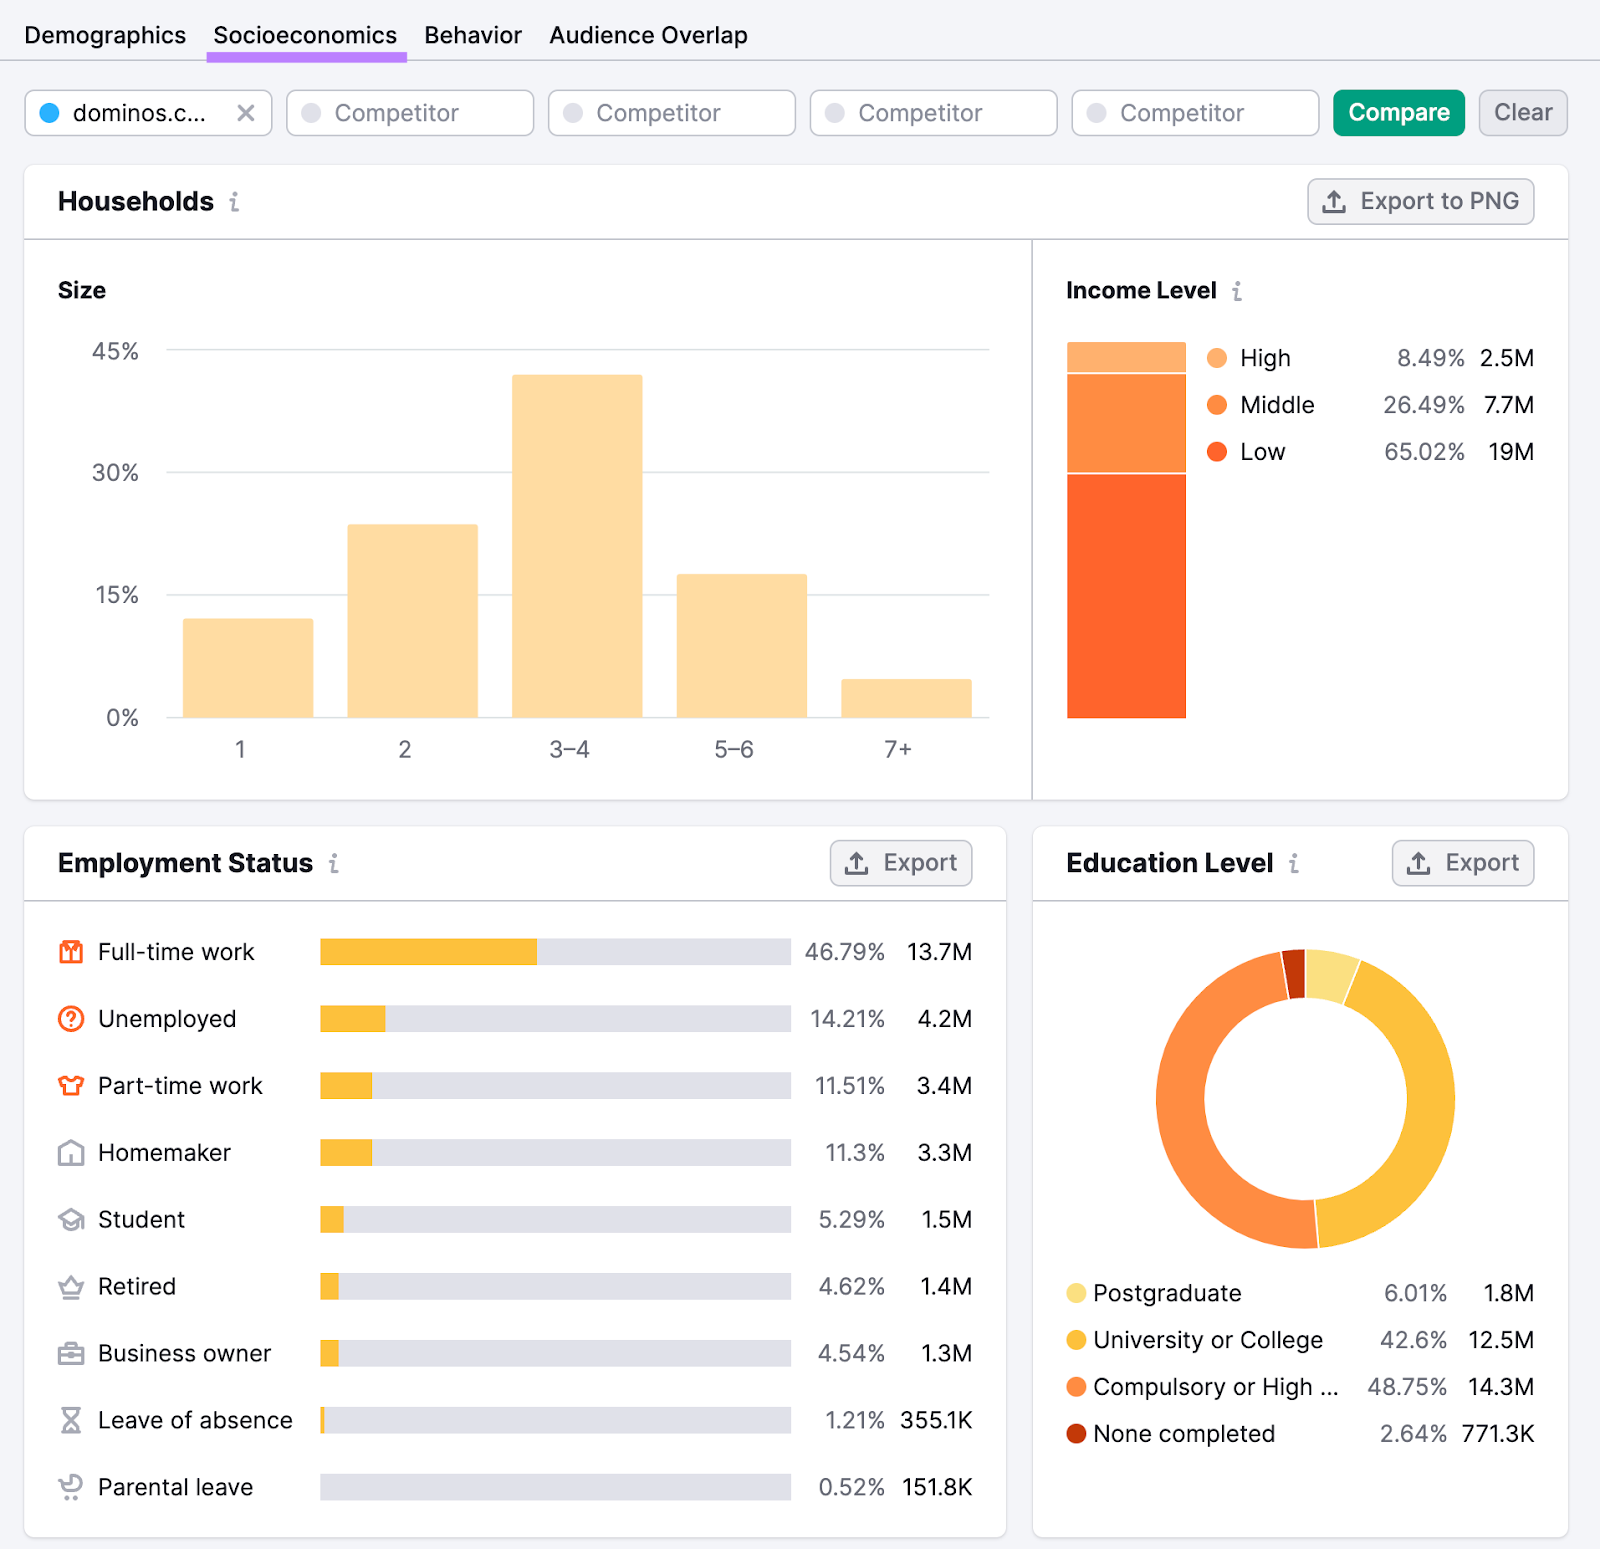Click the Student graduation cap icon

[x=70, y=1219]
